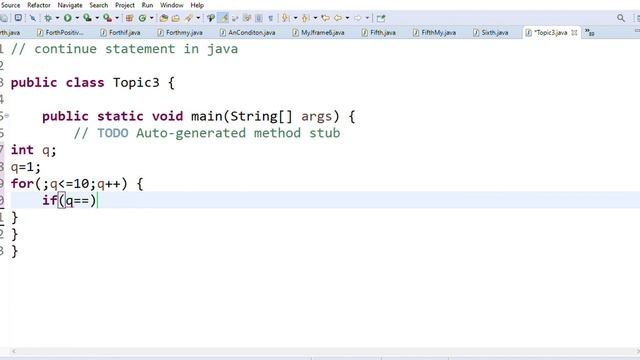Image resolution: width=640 pixels, height=360 pixels.
Task: Open the Coverage dropdown arrow
Action: coord(97,18)
